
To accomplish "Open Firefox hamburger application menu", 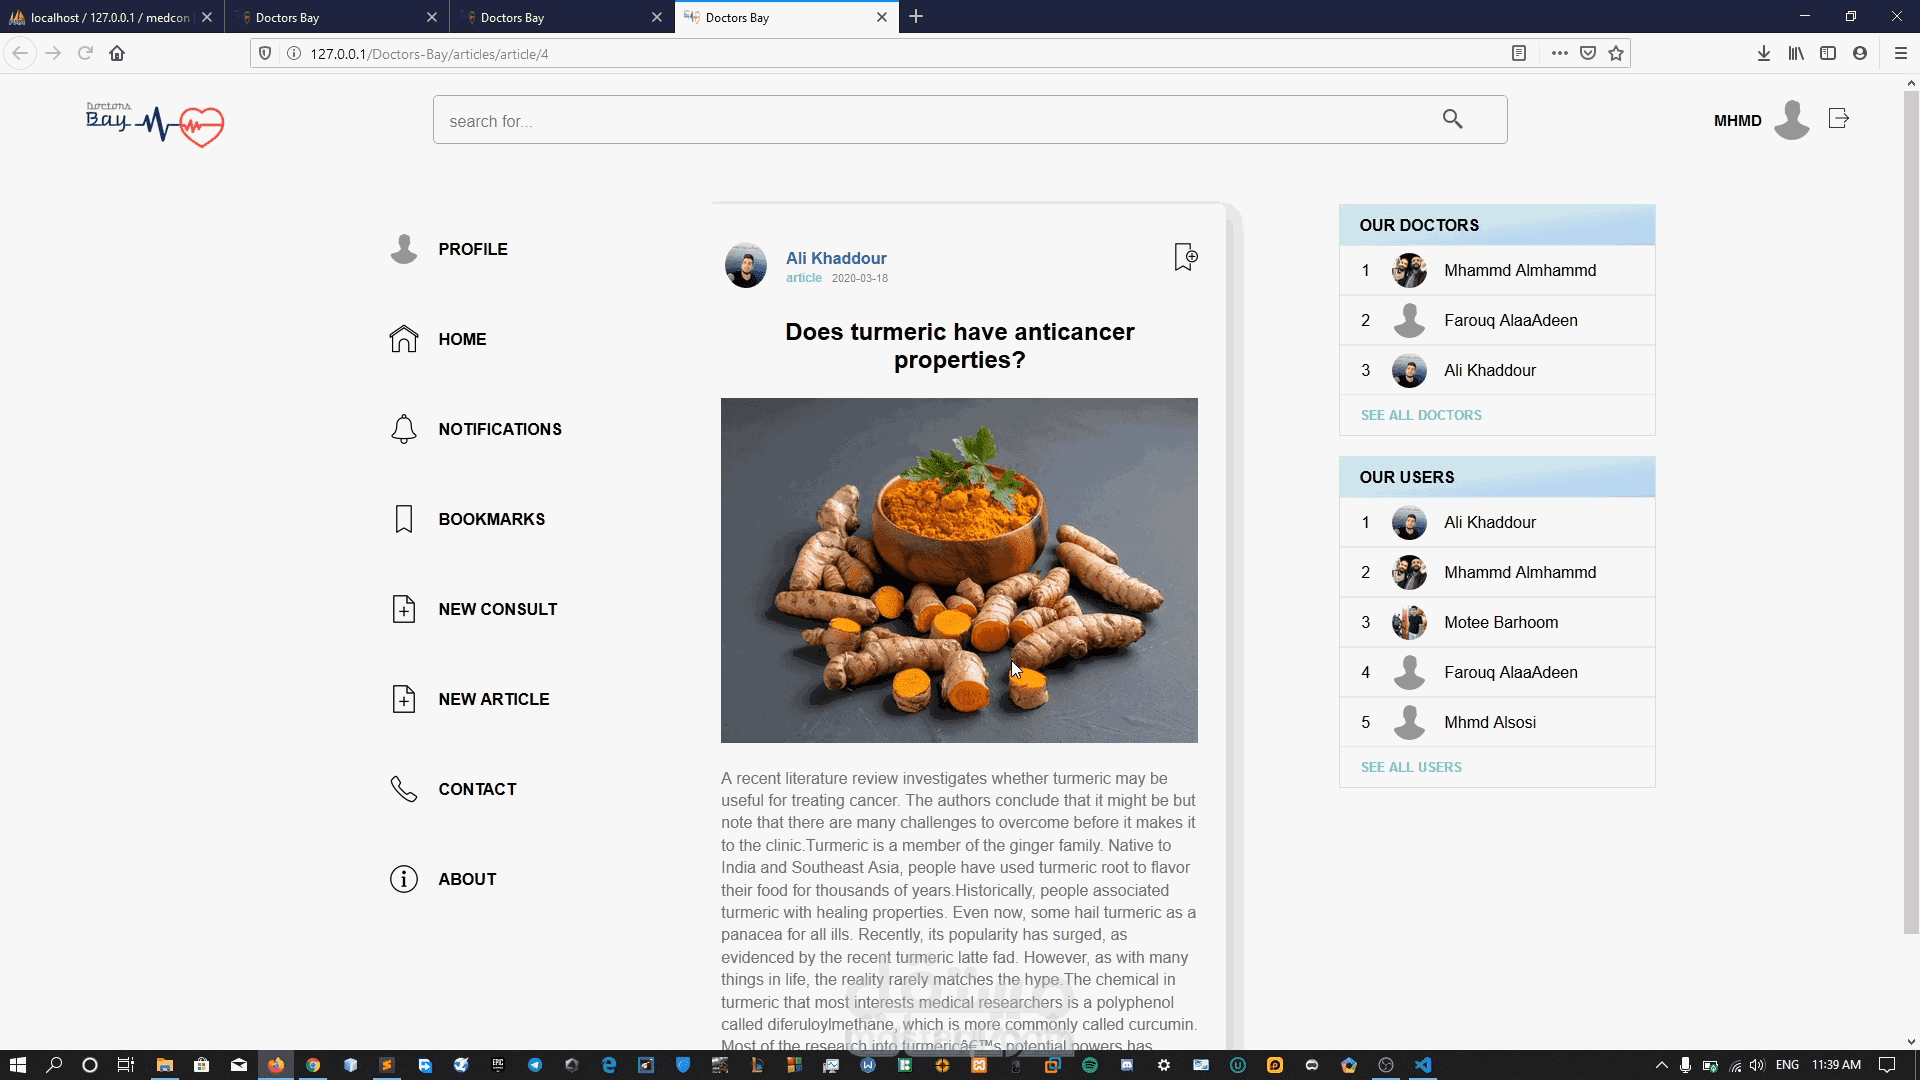I will [1900, 53].
